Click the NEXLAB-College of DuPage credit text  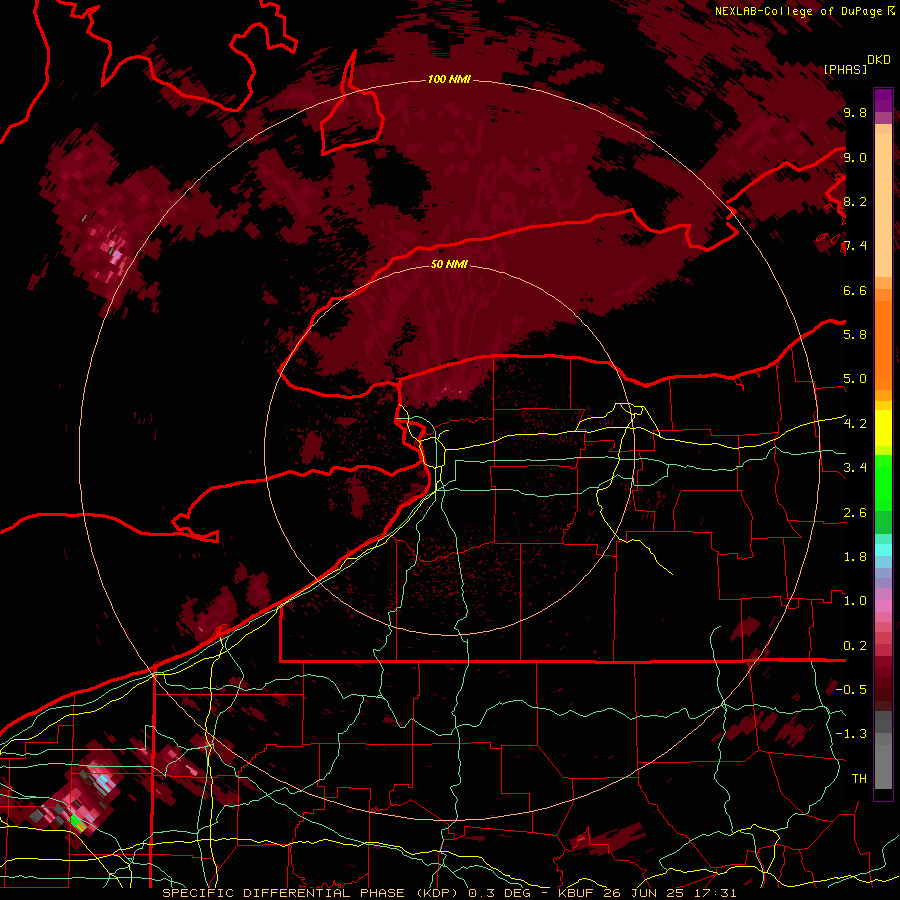coord(799,11)
